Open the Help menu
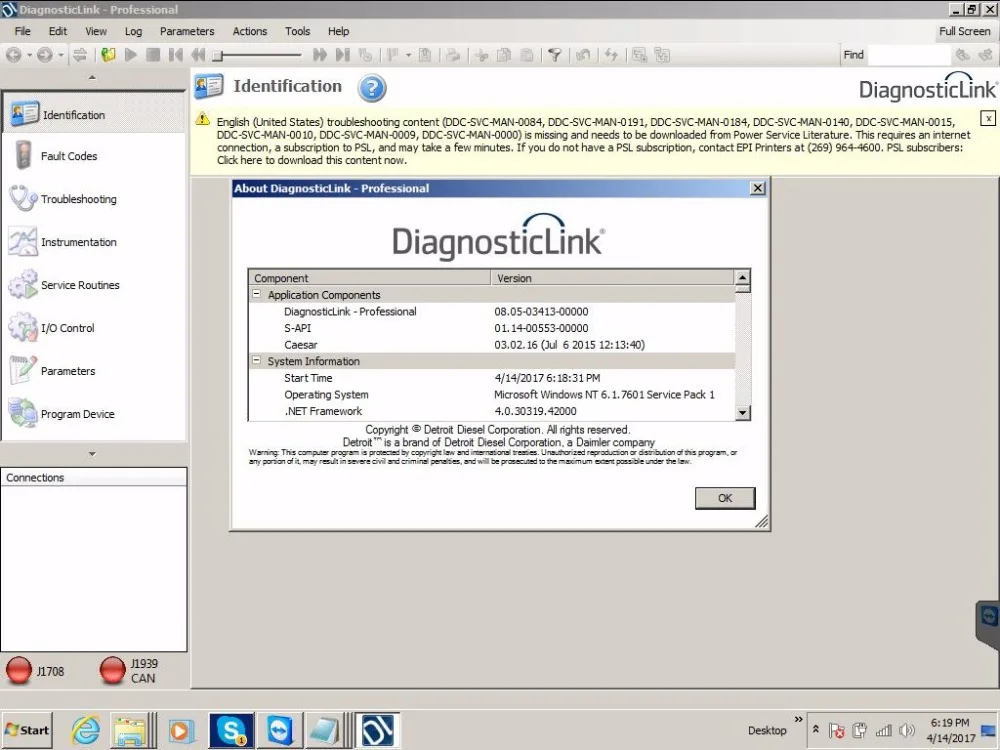The width and height of the screenshot is (1000, 750). pos(338,31)
